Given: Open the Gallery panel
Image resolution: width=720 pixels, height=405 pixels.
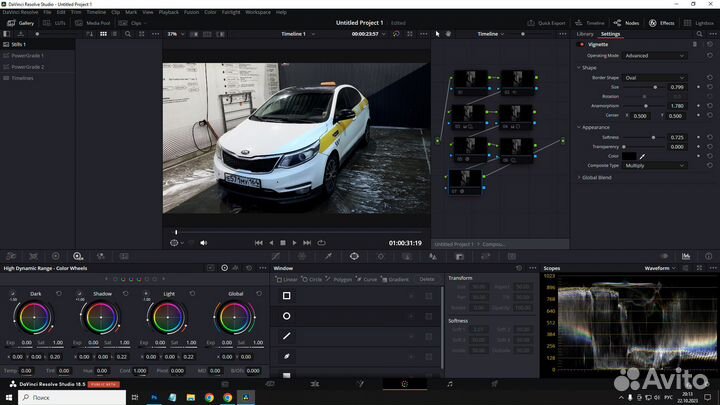Looking at the screenshot, I should pos(20,22).
